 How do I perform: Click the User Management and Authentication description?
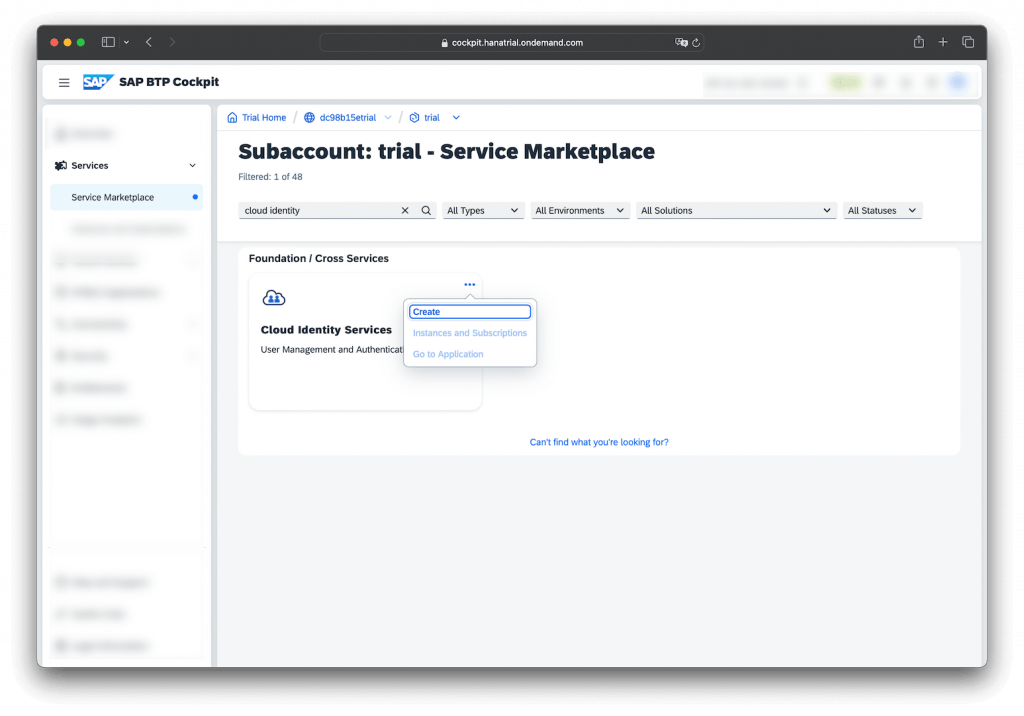point(332,350)
